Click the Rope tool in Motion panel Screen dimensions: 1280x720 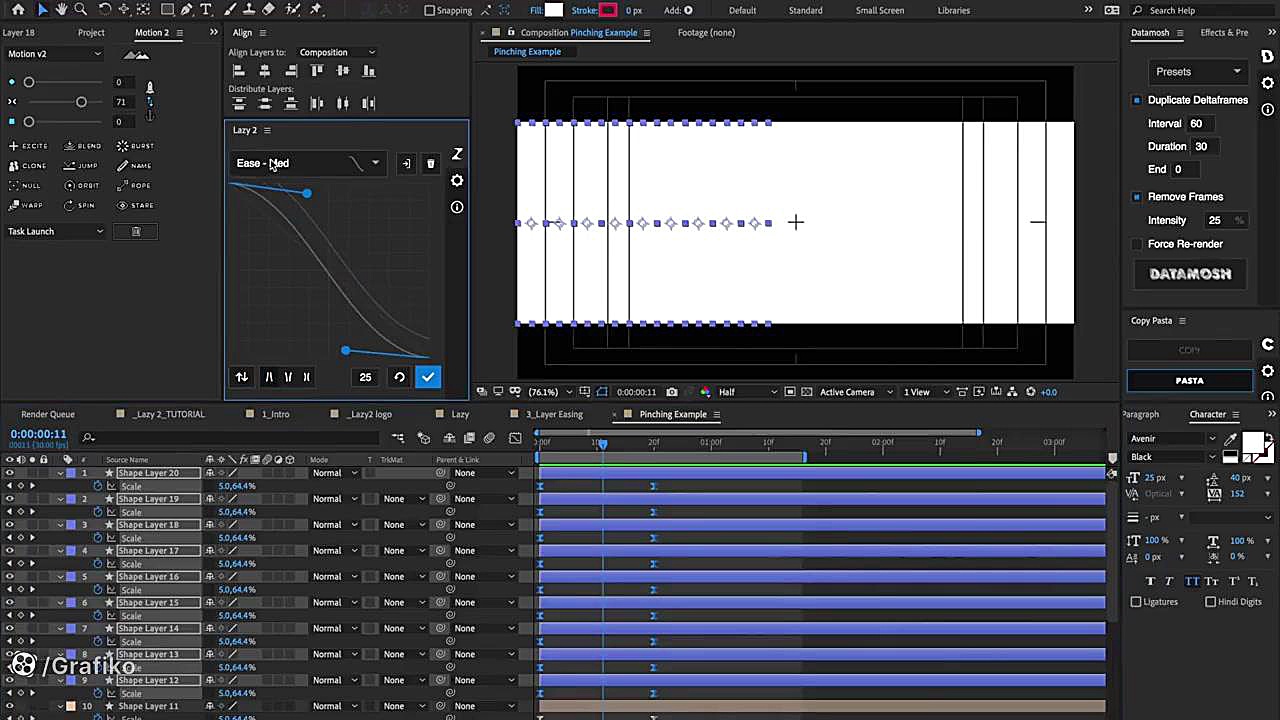click(x=134, y=185)
